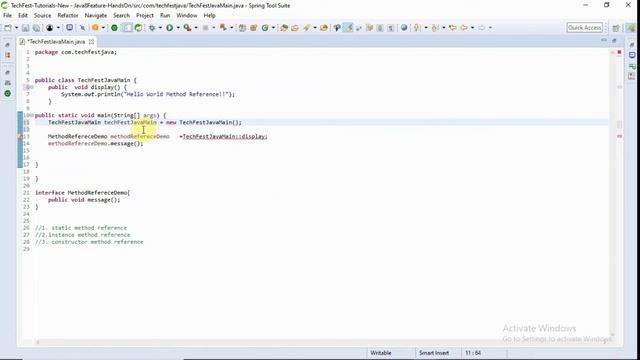Click the 'Writable' status bar entry
The height and width of the screenshot is (360, 640).
click(380, 353)
